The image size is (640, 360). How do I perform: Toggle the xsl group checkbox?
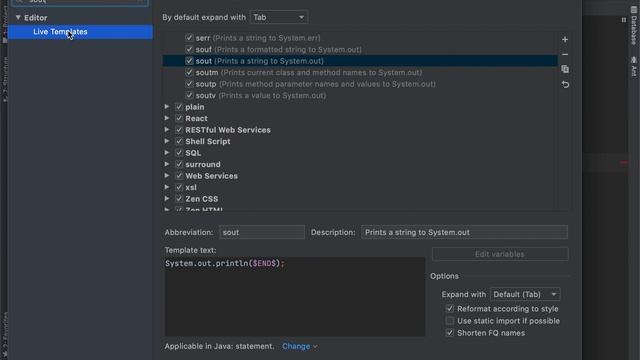[x=179, y=187]
